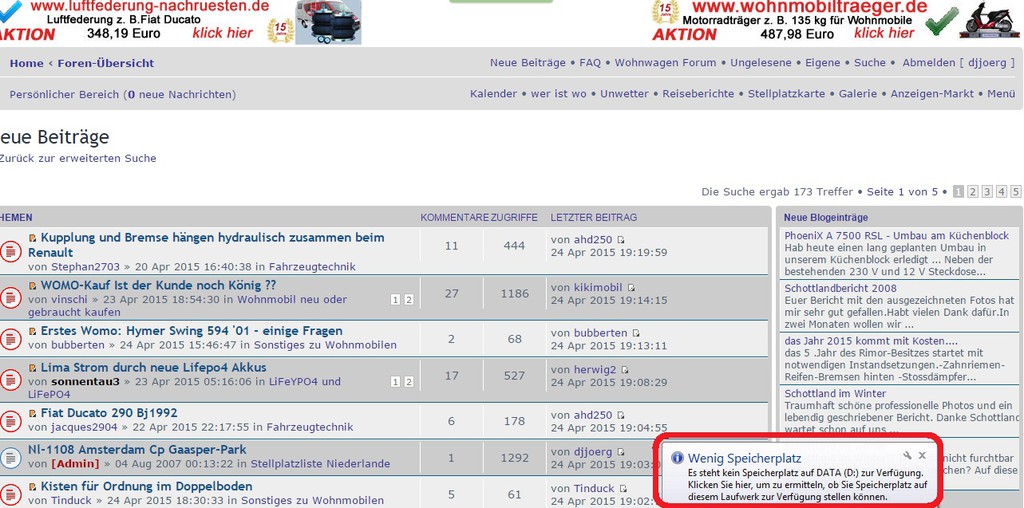This screenshot has height=508, width=1024.
Task: Click Abmelden to log out djjoerg
Action: (929, 62)
